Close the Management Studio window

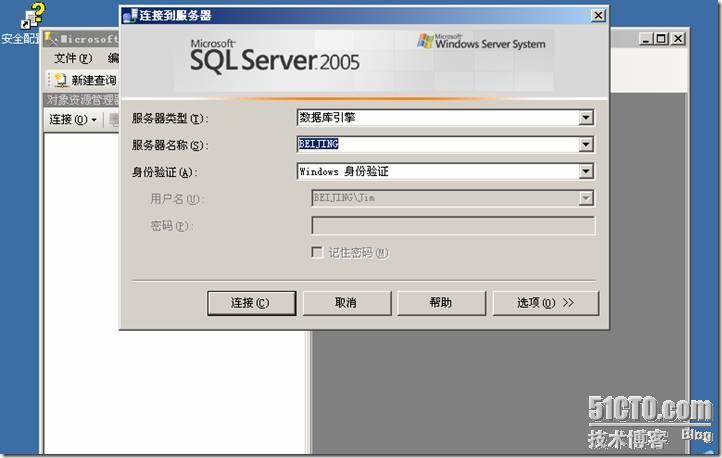coord(678,39)
